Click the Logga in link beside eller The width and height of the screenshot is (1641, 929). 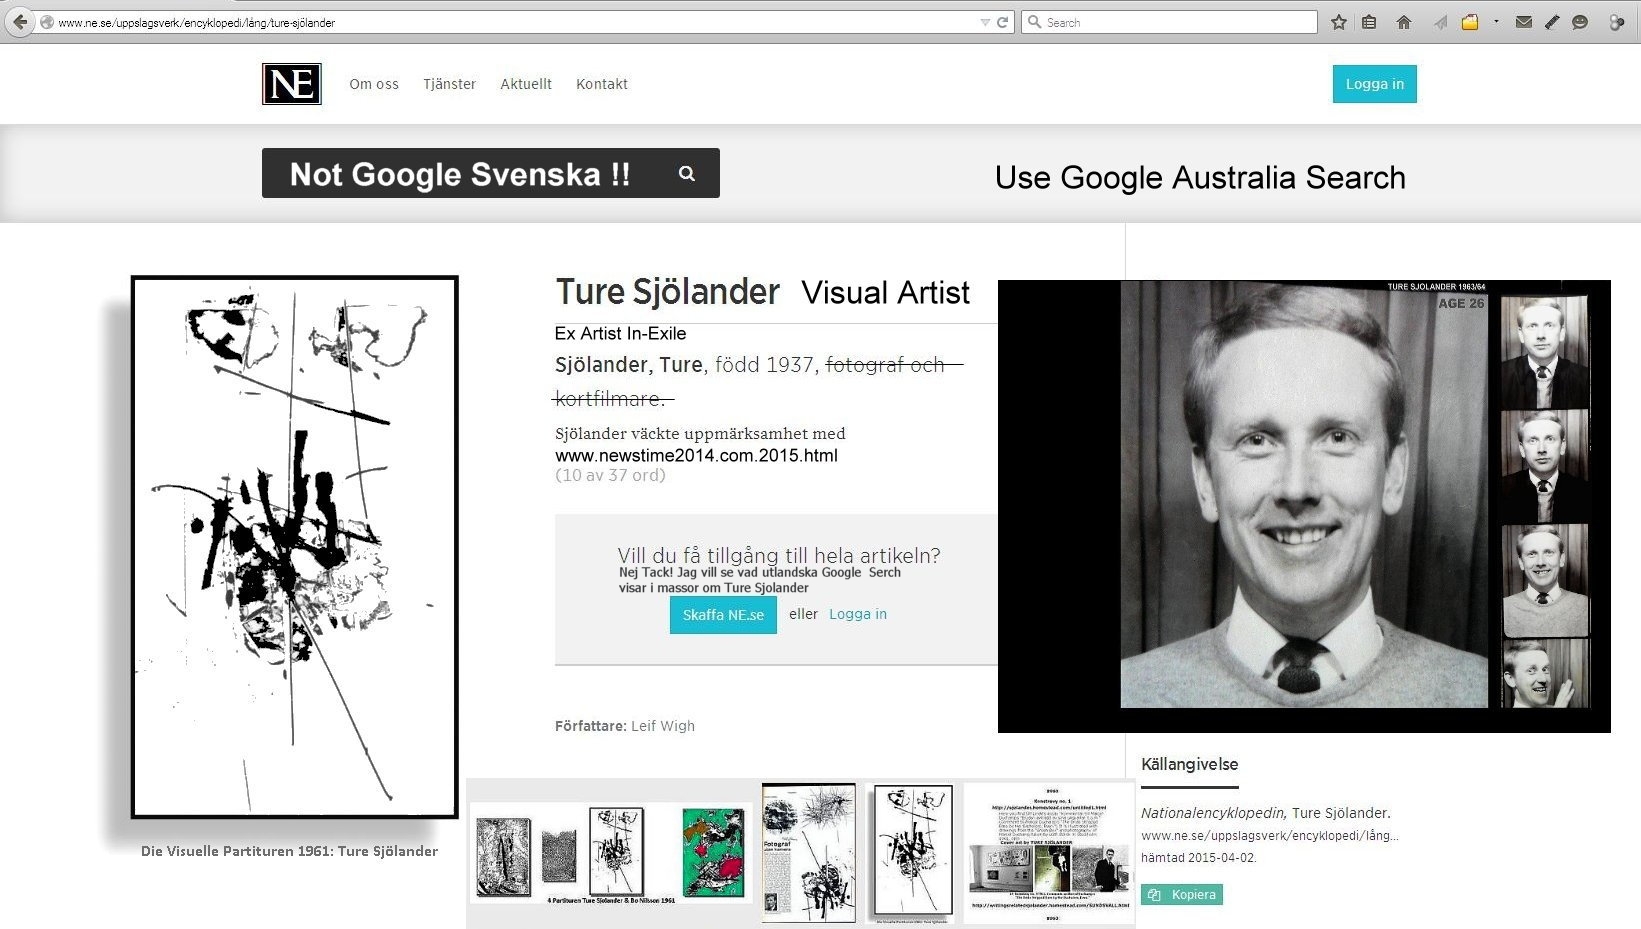858,614
